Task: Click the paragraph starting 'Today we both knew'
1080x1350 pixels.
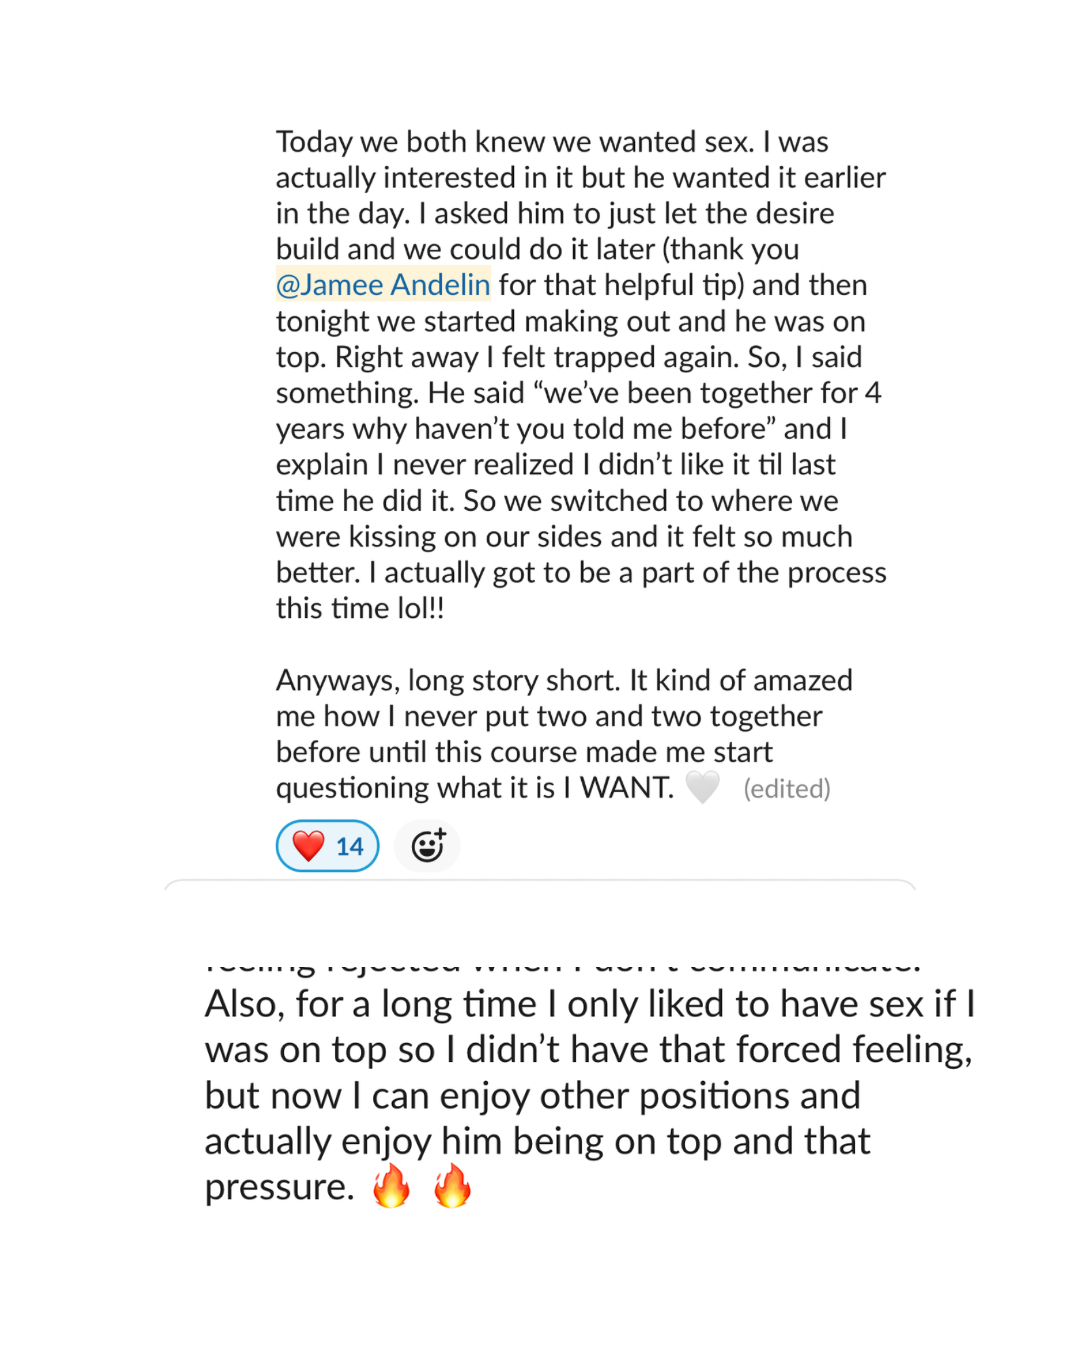Action: pos(581,375)
